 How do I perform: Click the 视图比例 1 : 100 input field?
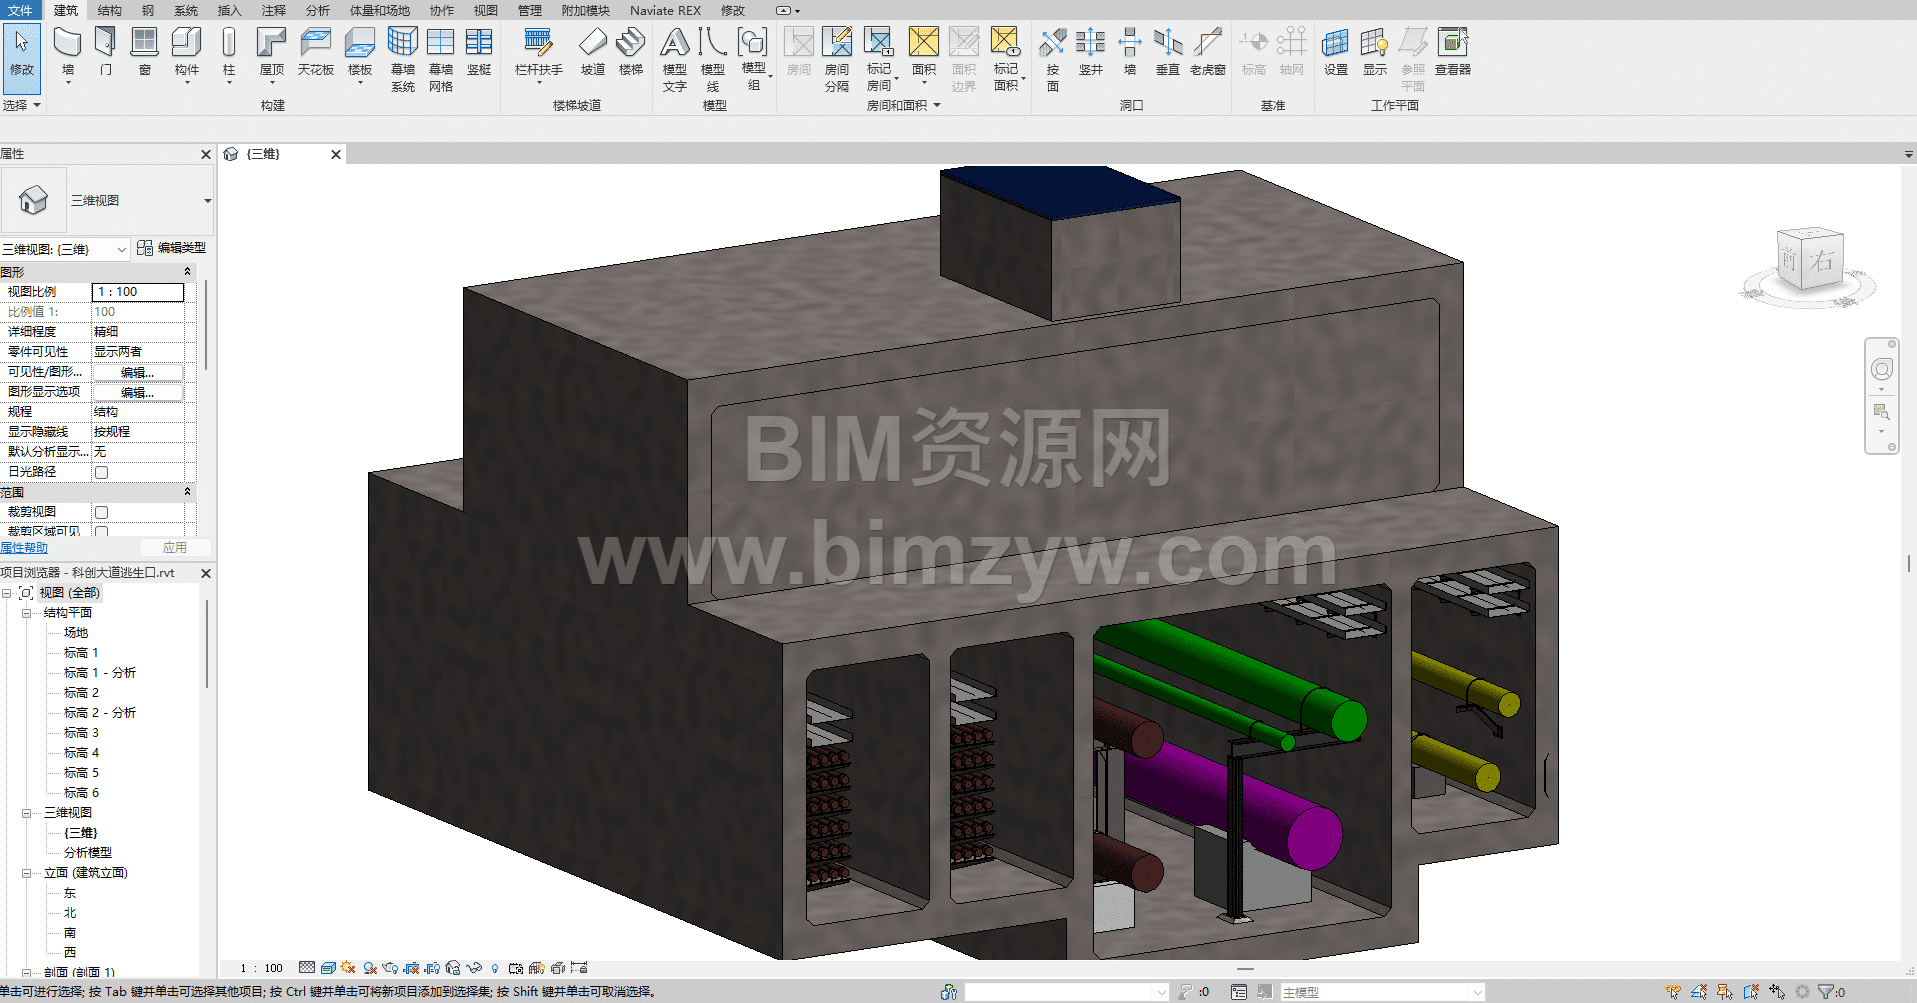pyautogui.click(x=138, y=292)
